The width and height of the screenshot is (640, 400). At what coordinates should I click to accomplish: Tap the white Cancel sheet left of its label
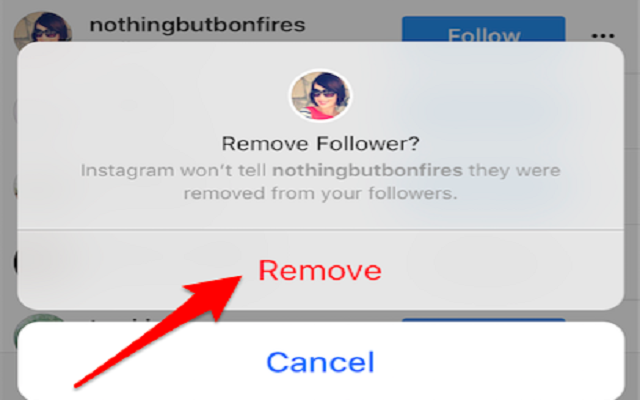point(141,362)
